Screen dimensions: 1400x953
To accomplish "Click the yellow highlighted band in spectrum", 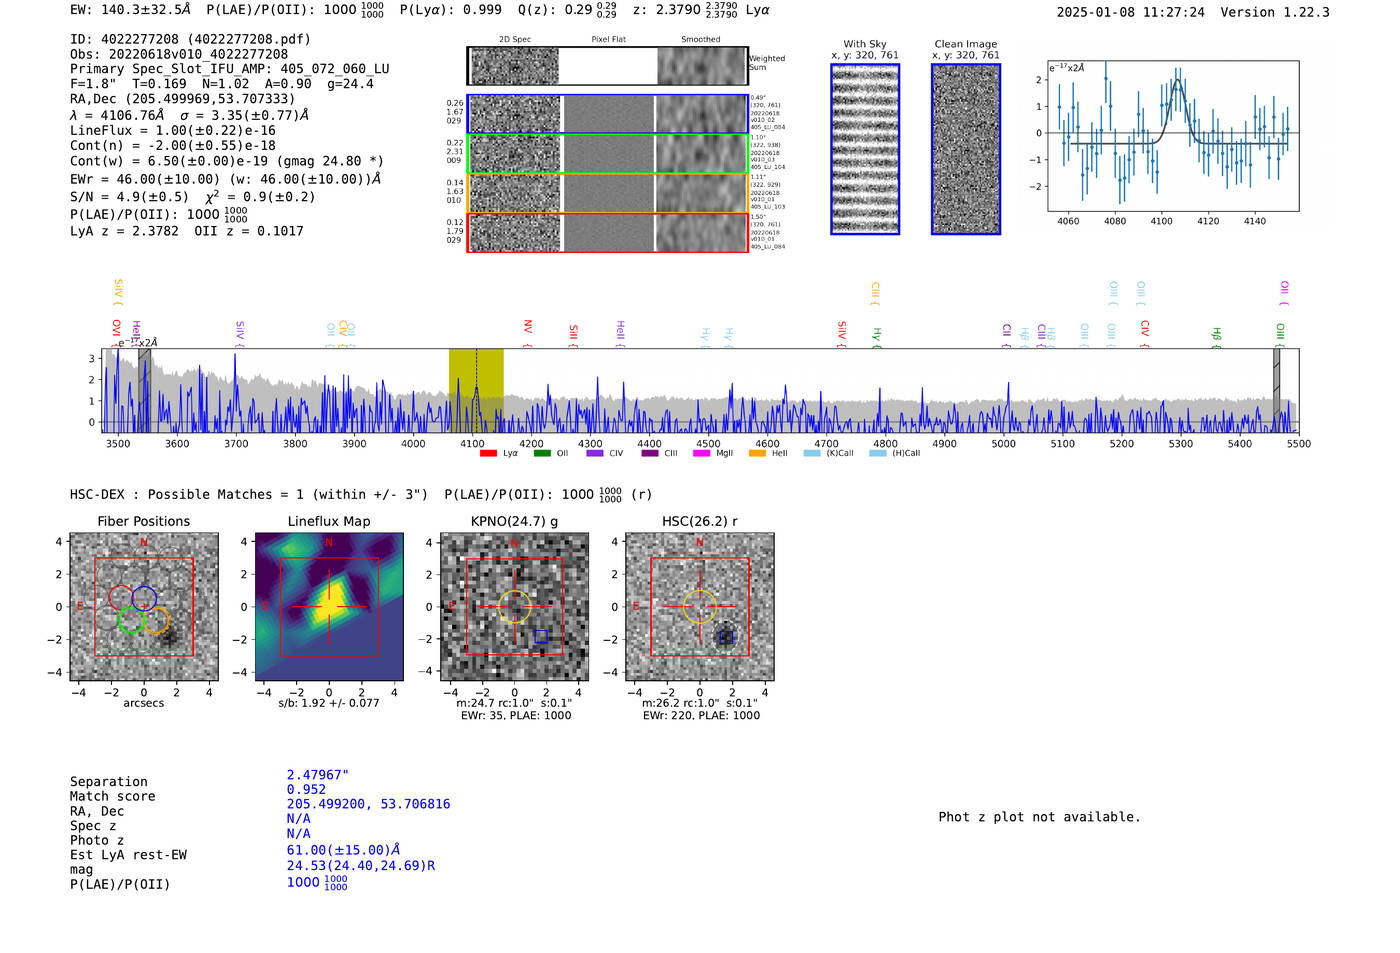I will click(x=476, y=390).
